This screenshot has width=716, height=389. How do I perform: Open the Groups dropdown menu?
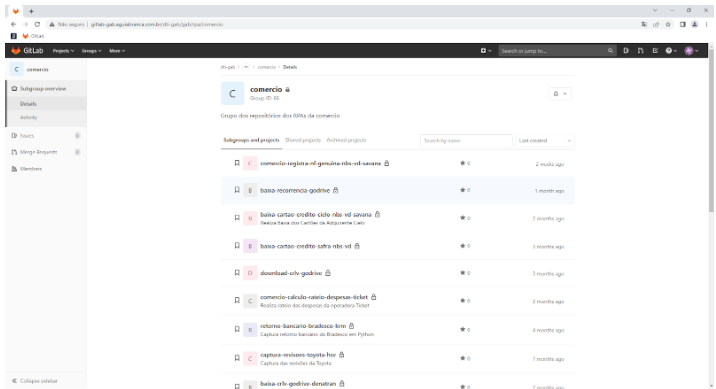coord(91,51)
